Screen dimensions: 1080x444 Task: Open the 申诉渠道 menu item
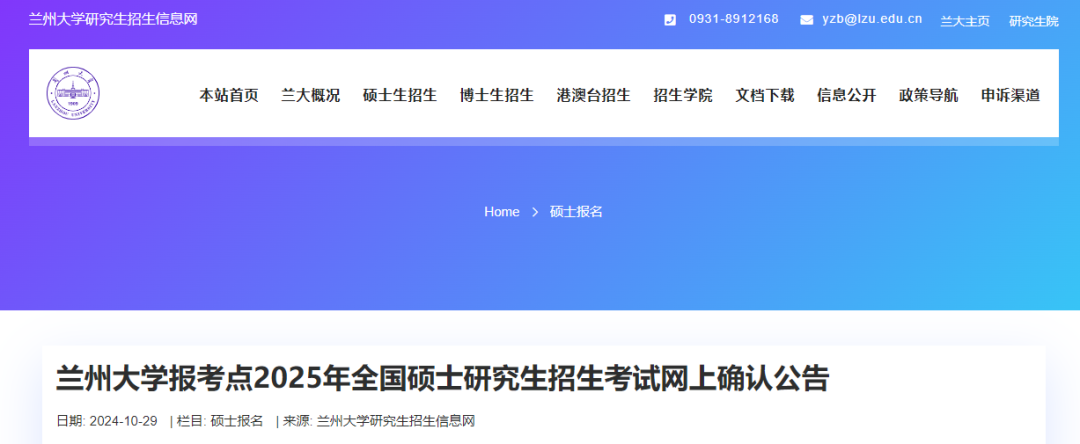tap(1010, 96)
